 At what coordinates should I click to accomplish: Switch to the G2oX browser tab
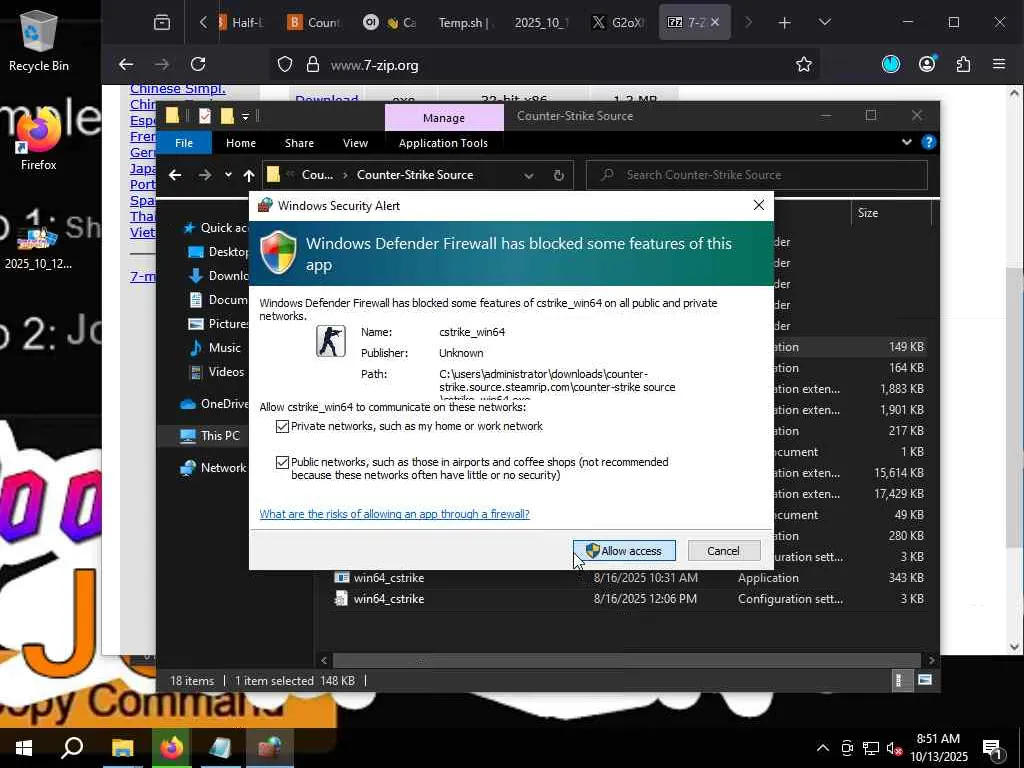(617, 23)
